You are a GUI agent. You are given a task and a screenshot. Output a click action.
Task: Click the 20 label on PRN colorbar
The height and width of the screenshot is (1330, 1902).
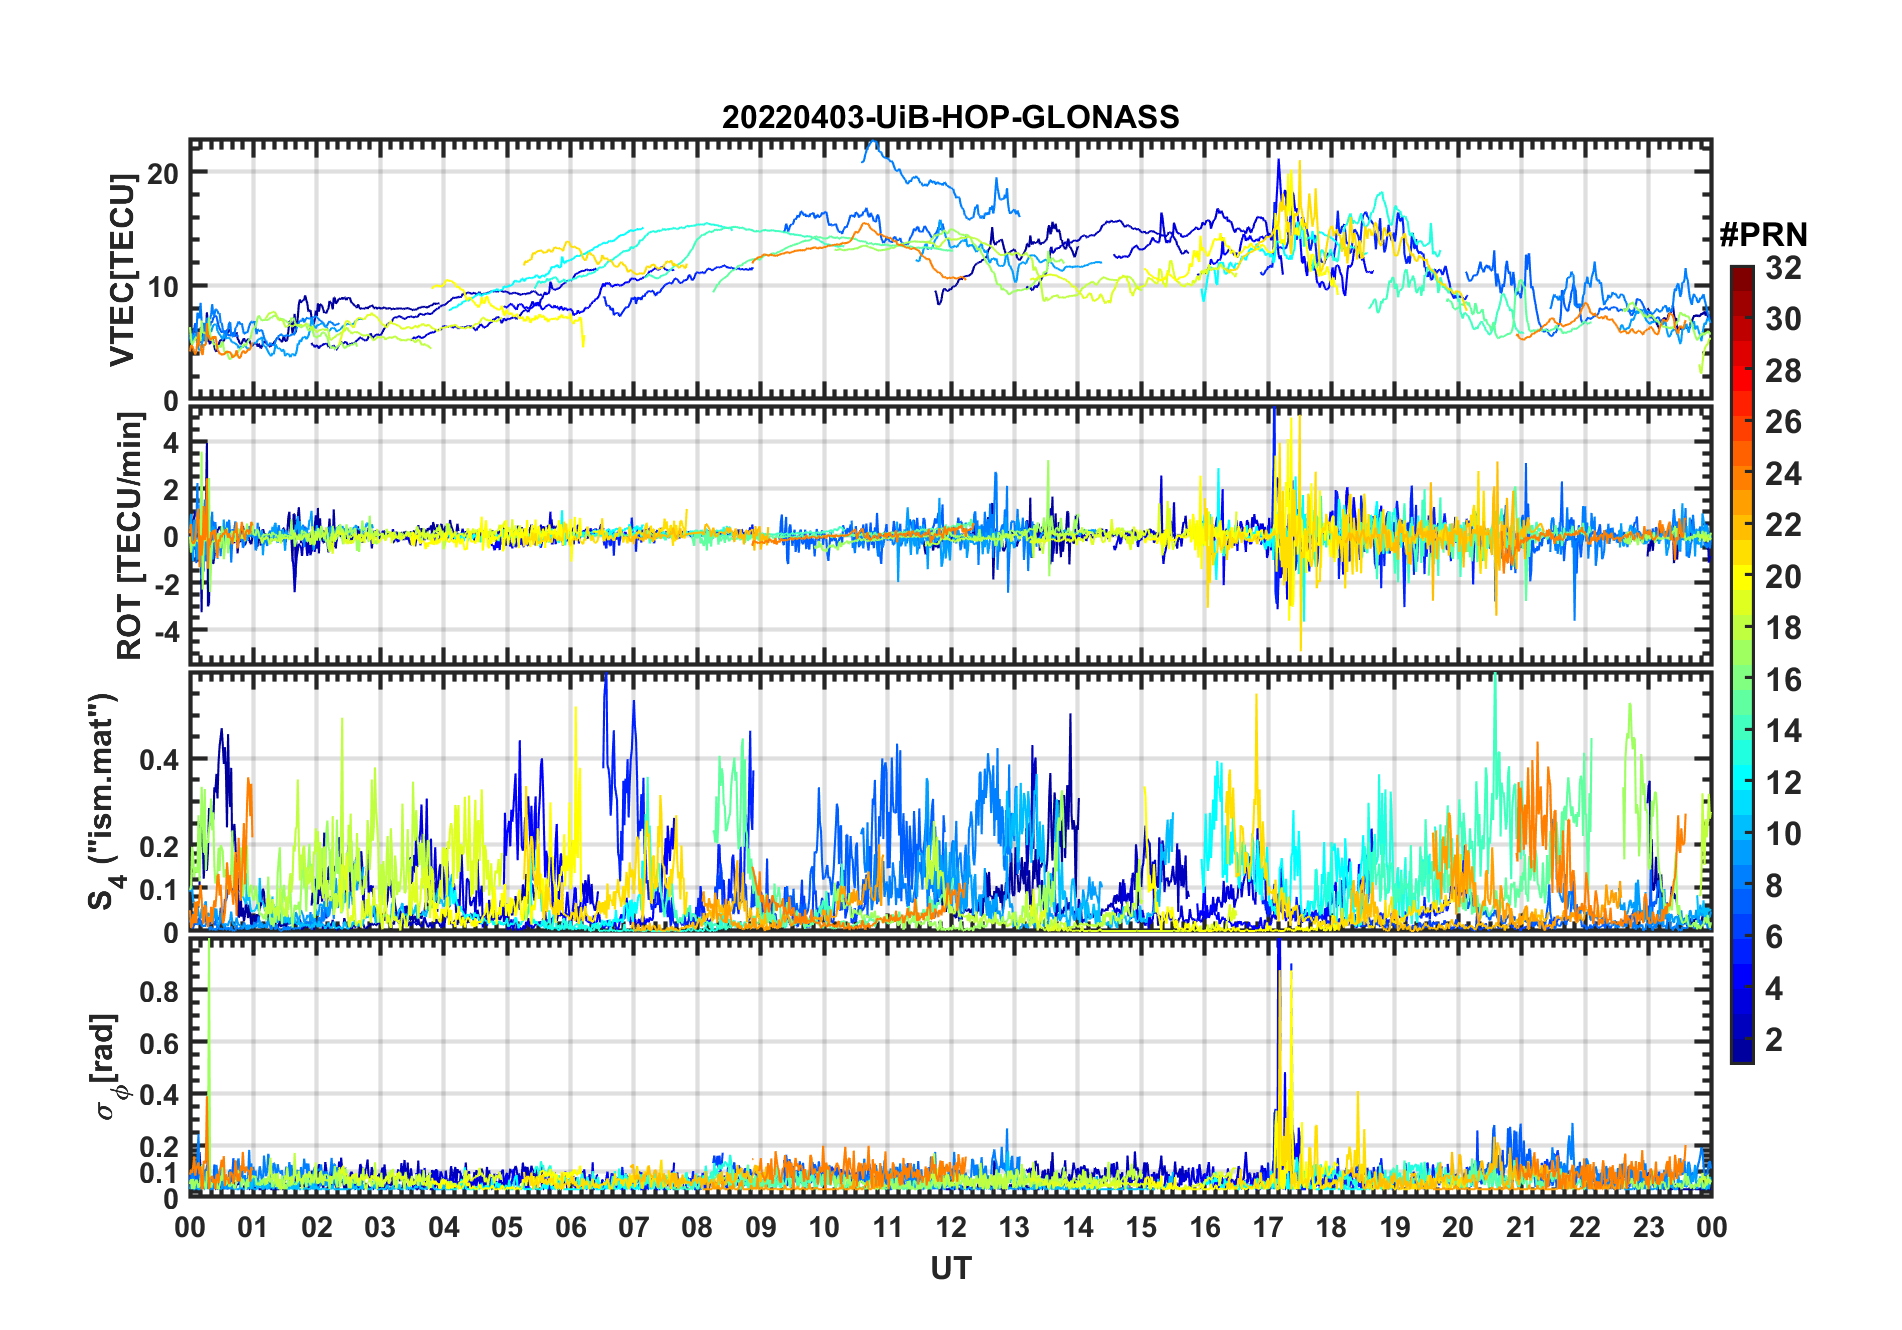1784,577
